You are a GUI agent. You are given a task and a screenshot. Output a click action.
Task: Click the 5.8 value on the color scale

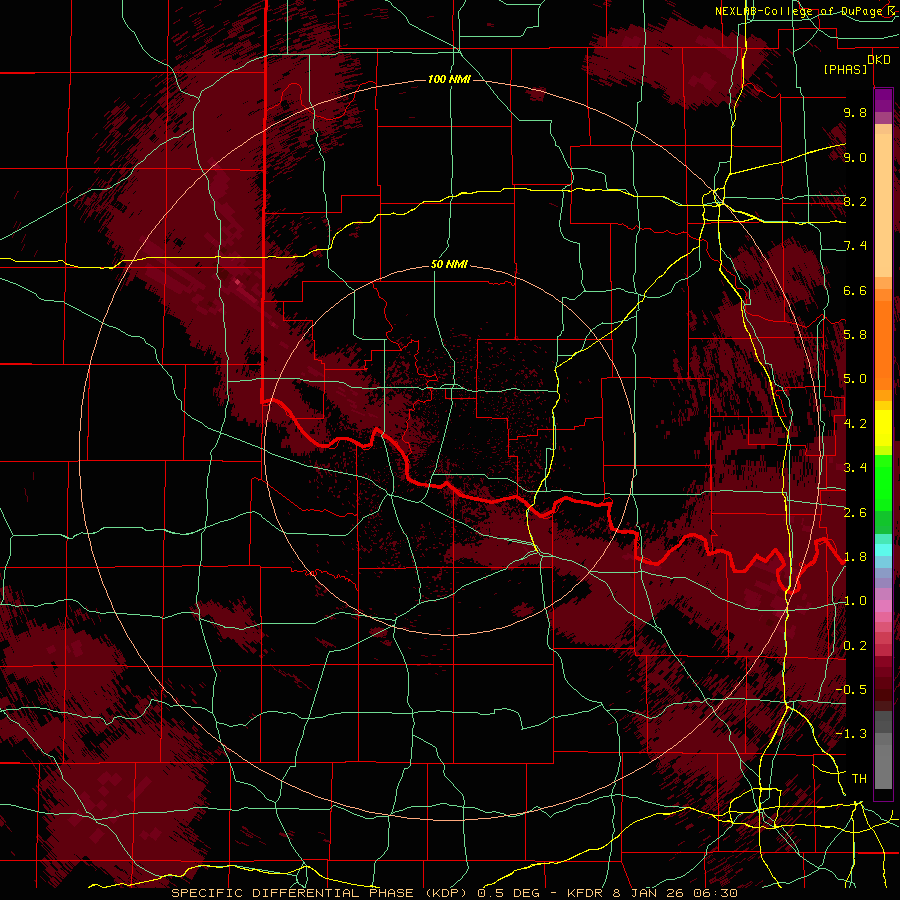click(855, 335)
